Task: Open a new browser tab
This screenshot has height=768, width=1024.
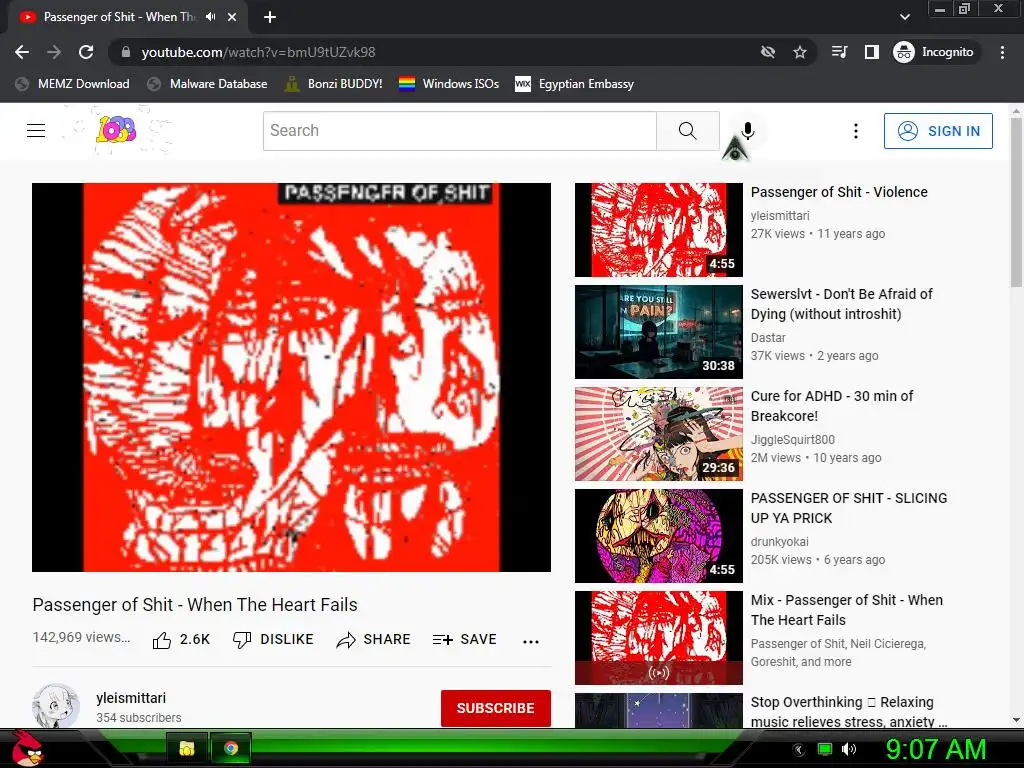Action: [270, 17]
